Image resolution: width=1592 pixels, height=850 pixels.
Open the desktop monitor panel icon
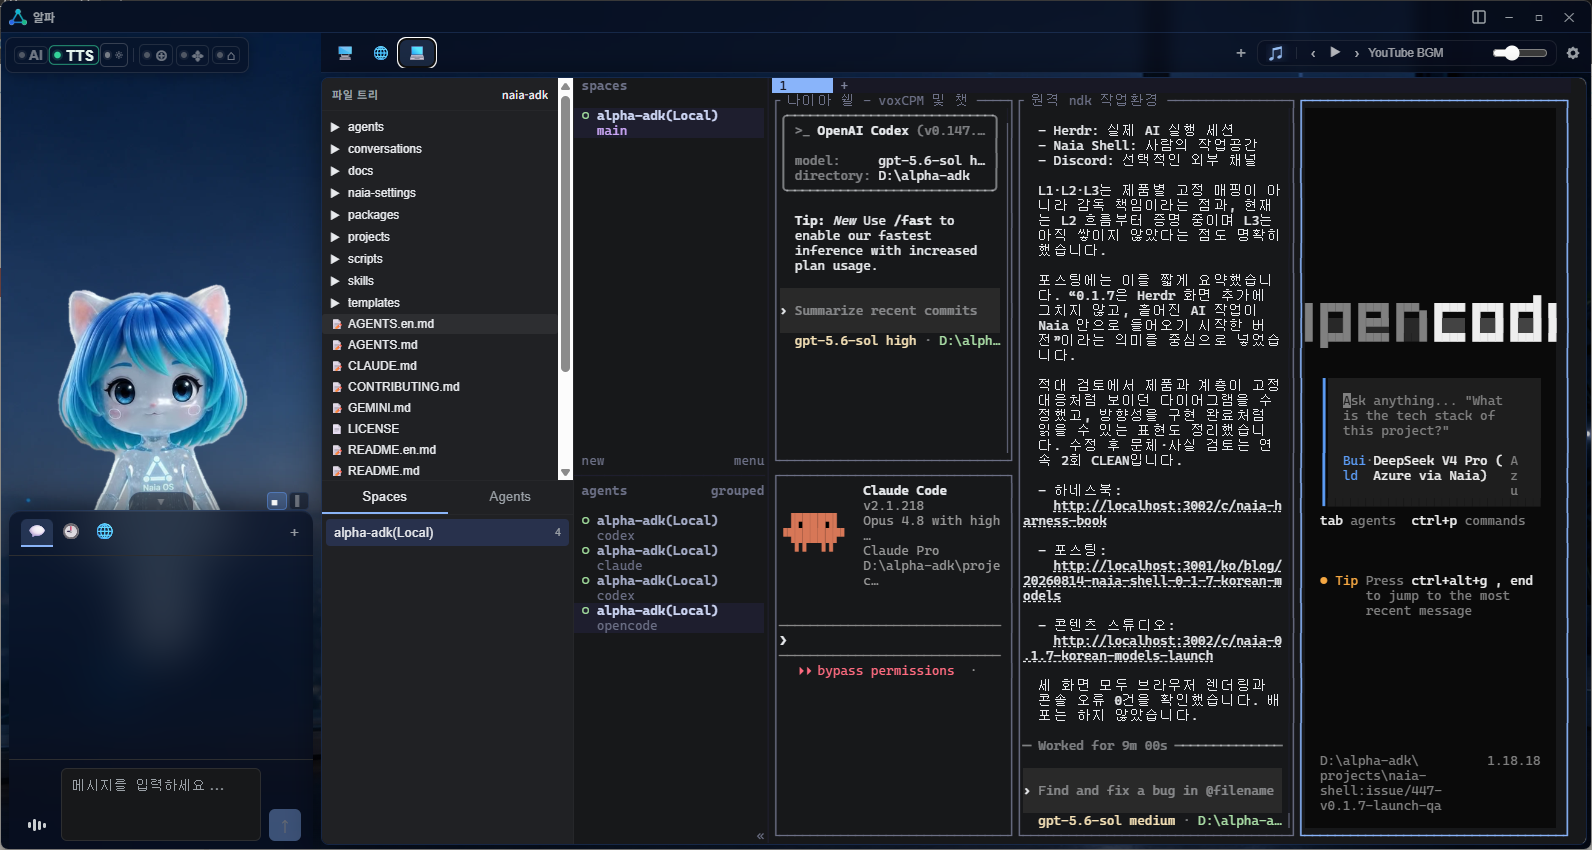tap(345, 53)
